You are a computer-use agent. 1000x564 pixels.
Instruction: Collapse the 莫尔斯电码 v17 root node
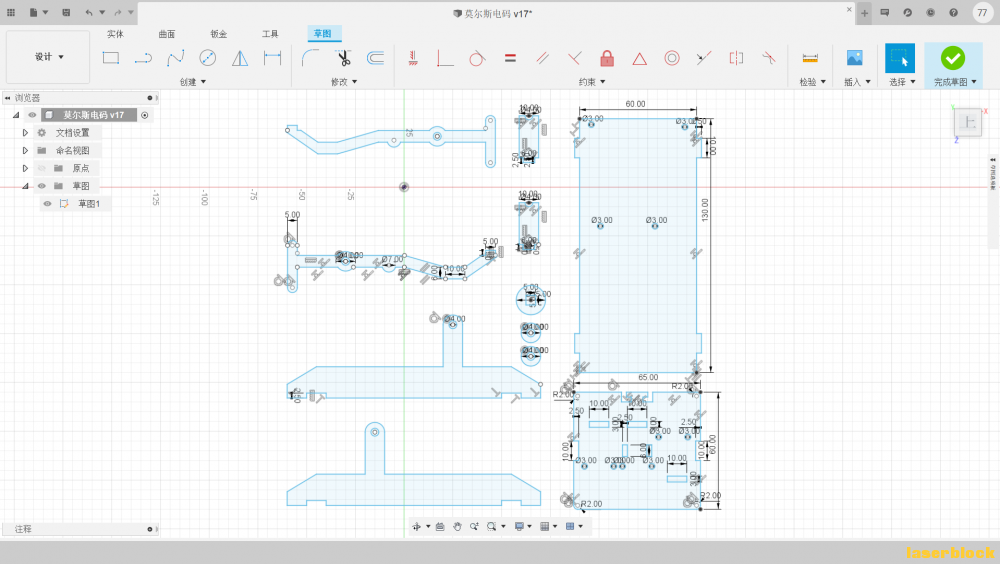16,115
